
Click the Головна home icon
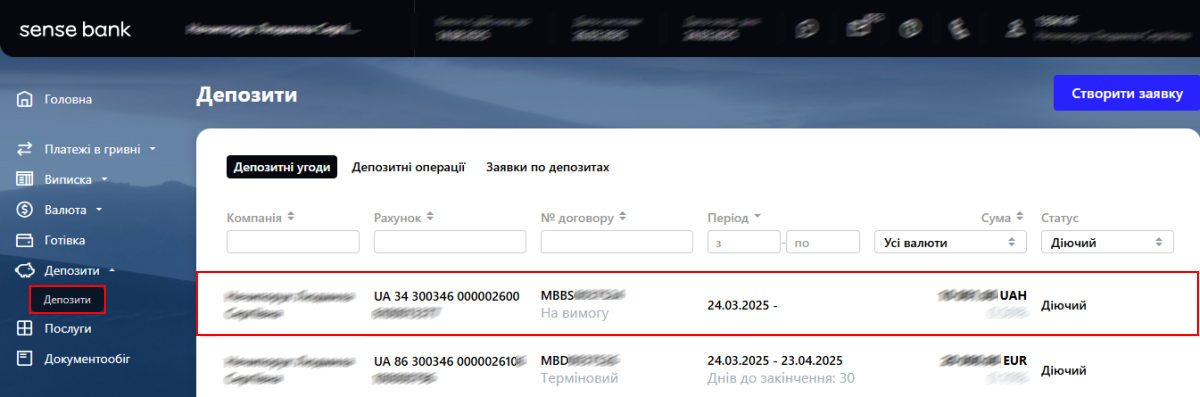pos(25,99)
